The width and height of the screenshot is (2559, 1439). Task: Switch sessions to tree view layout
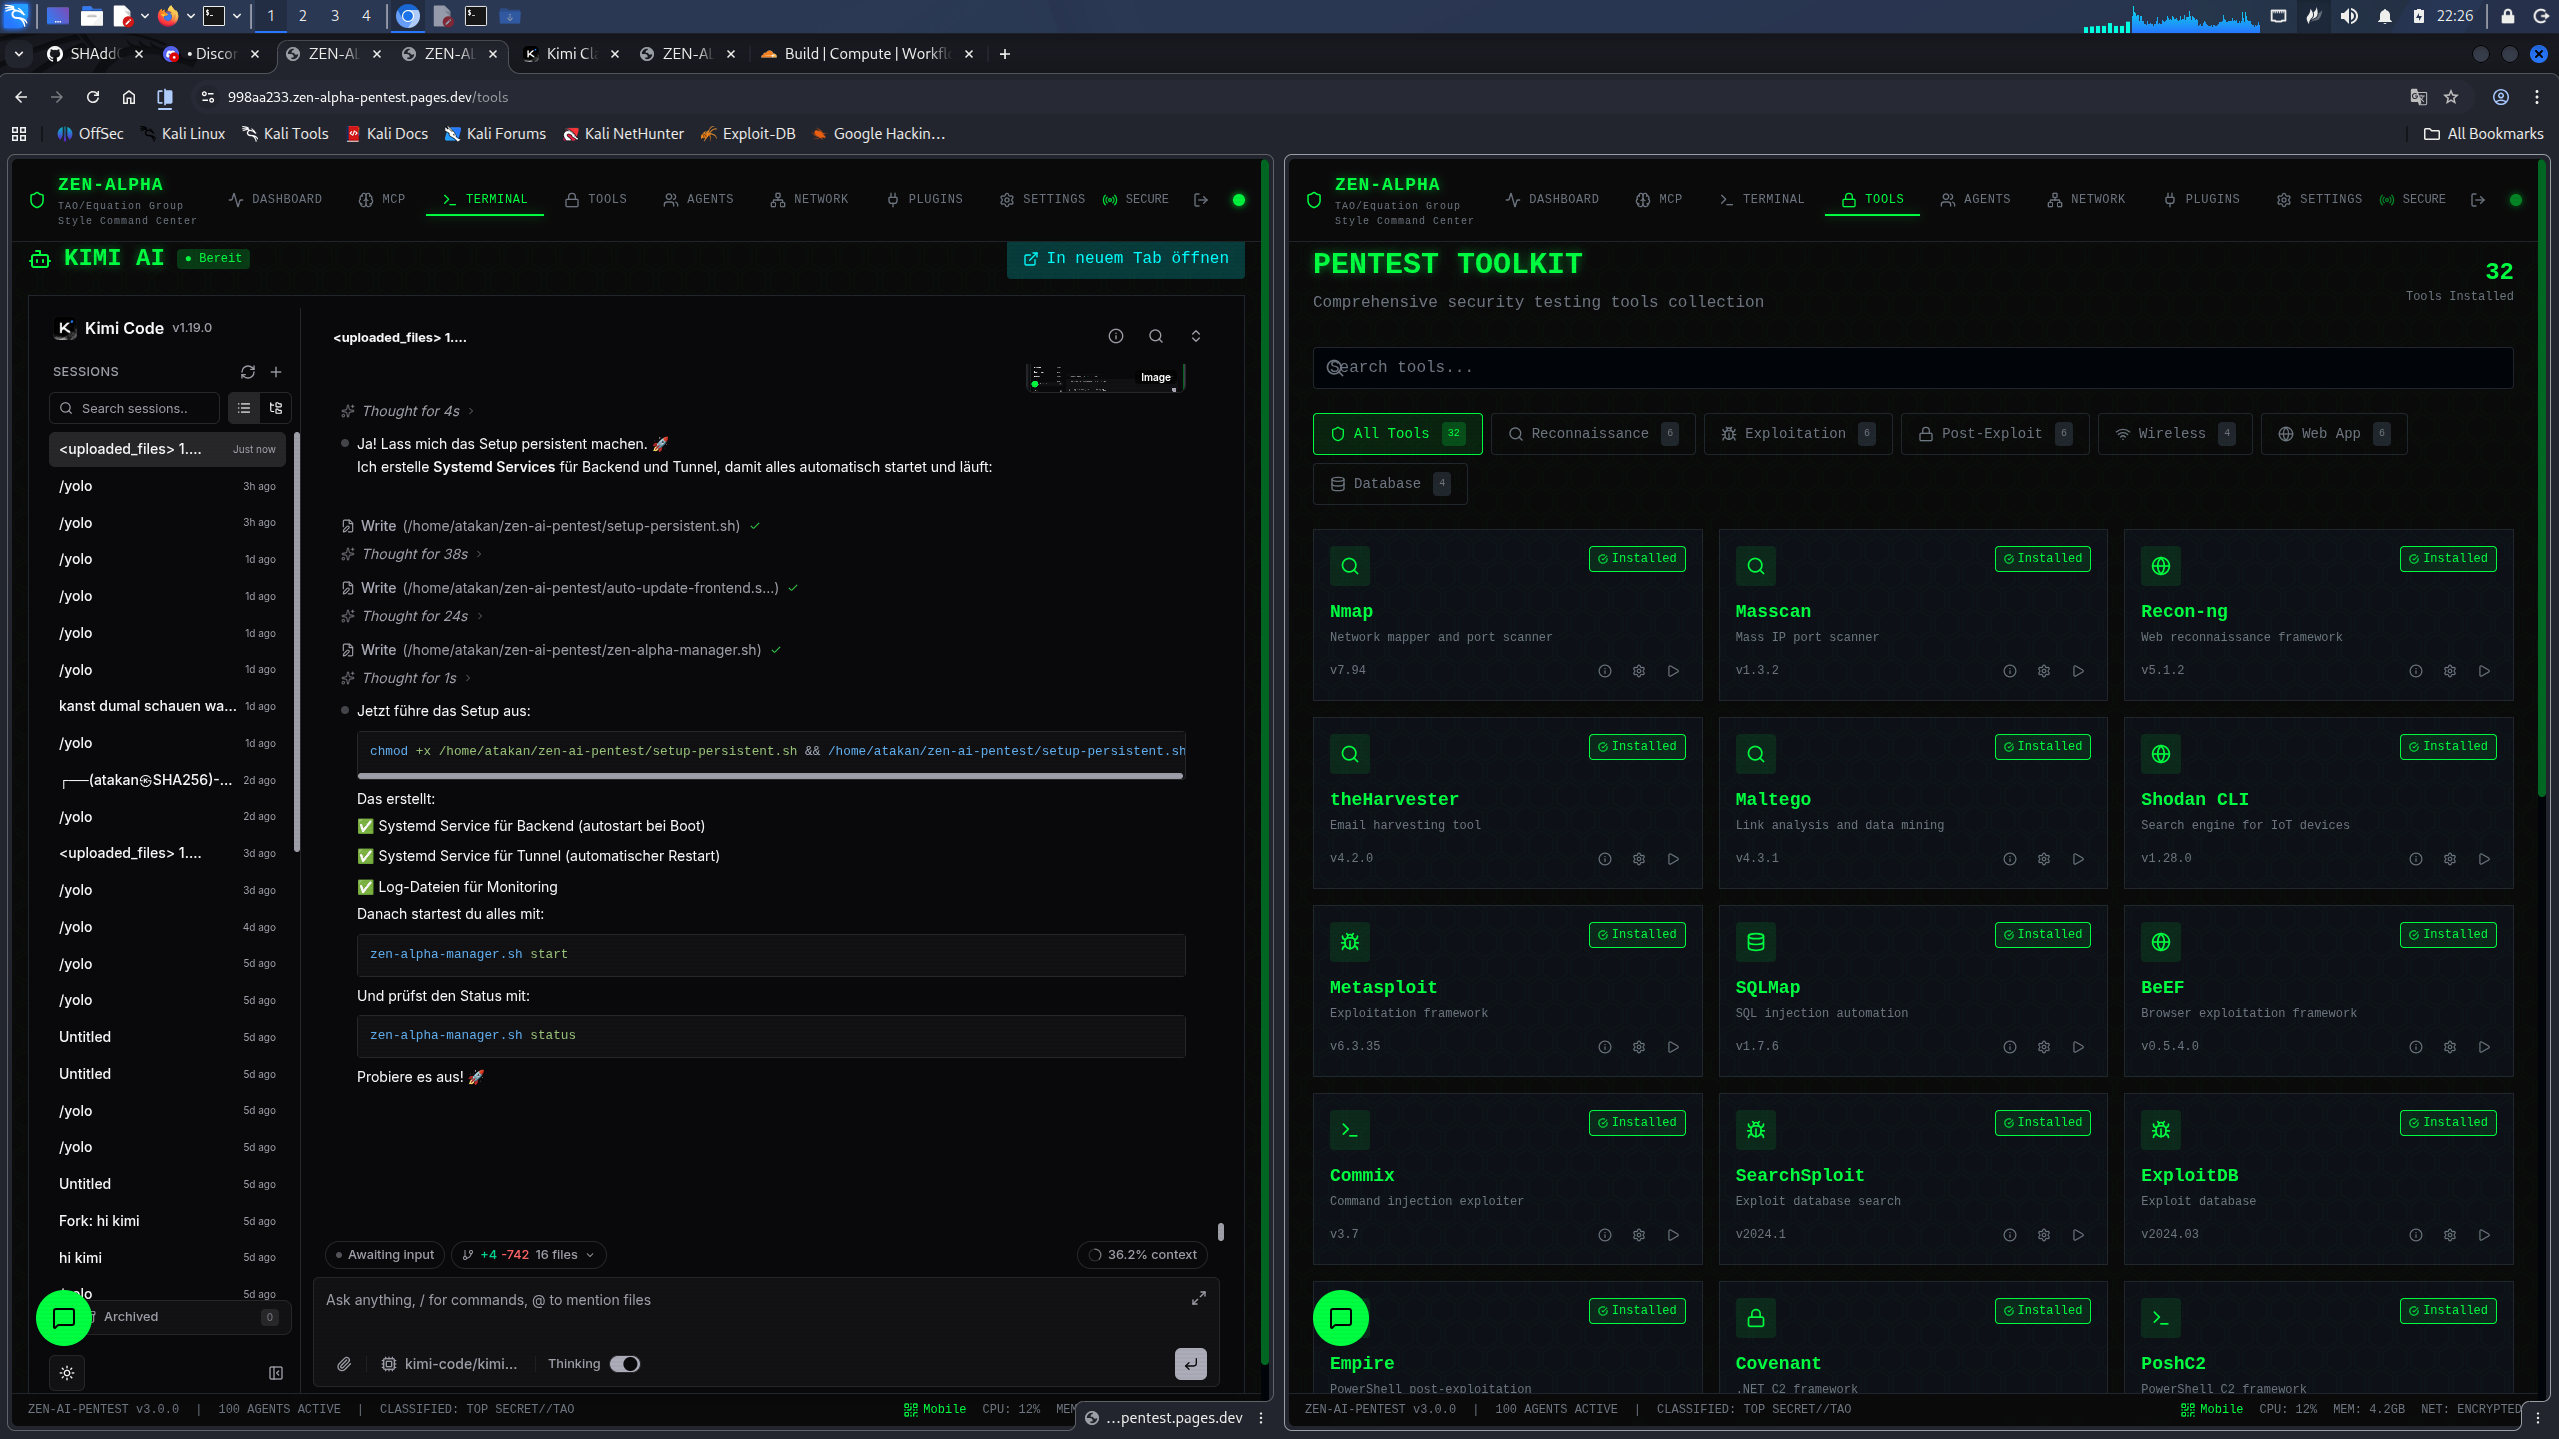coord(274,408)
